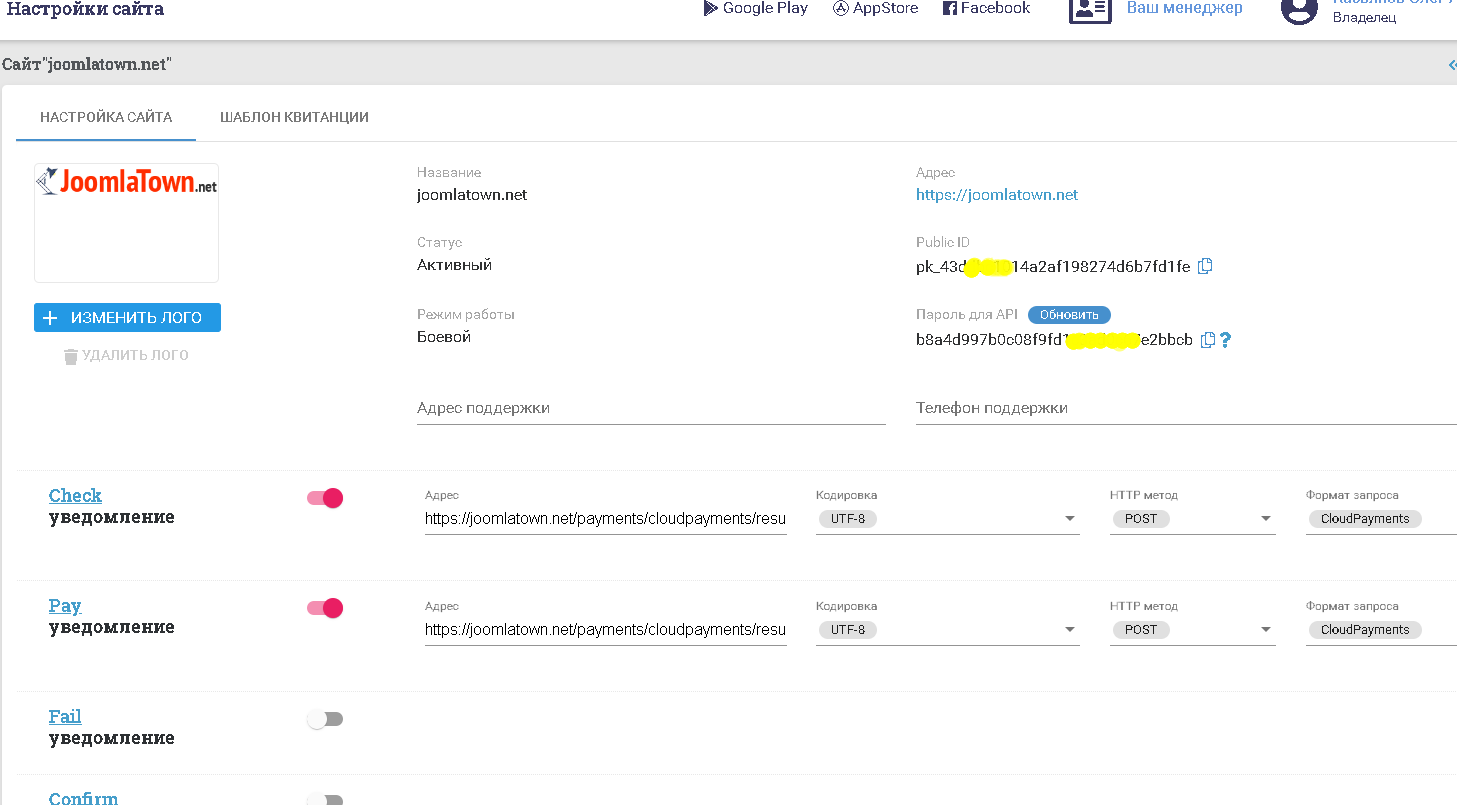Click the manager ID card icon
The height and width of the screenshot is (805, 1457).
1090,10
